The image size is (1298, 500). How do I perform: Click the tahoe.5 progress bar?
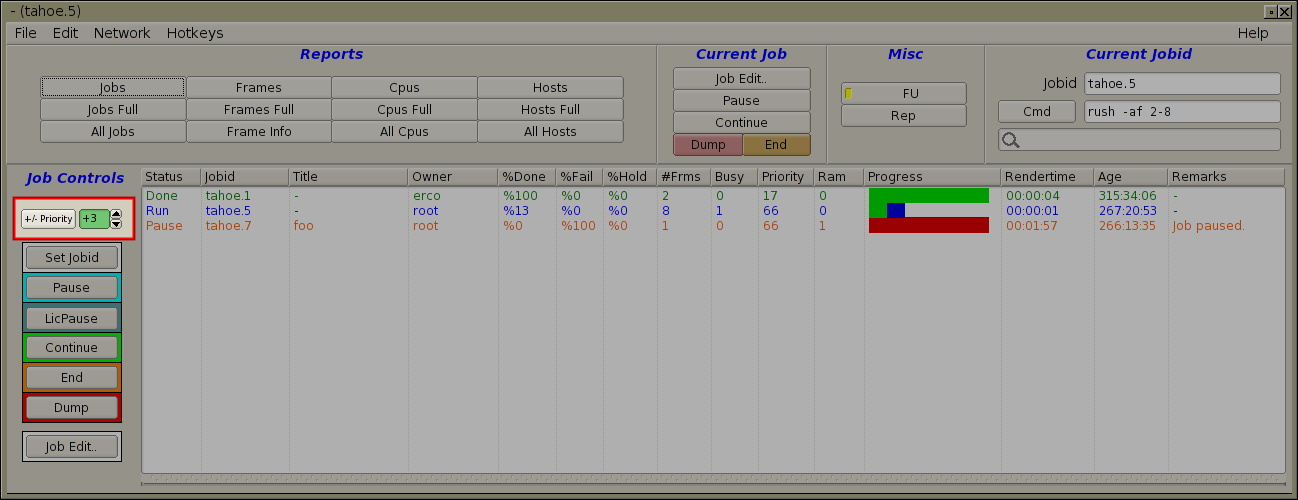click(x=928, y=210)
